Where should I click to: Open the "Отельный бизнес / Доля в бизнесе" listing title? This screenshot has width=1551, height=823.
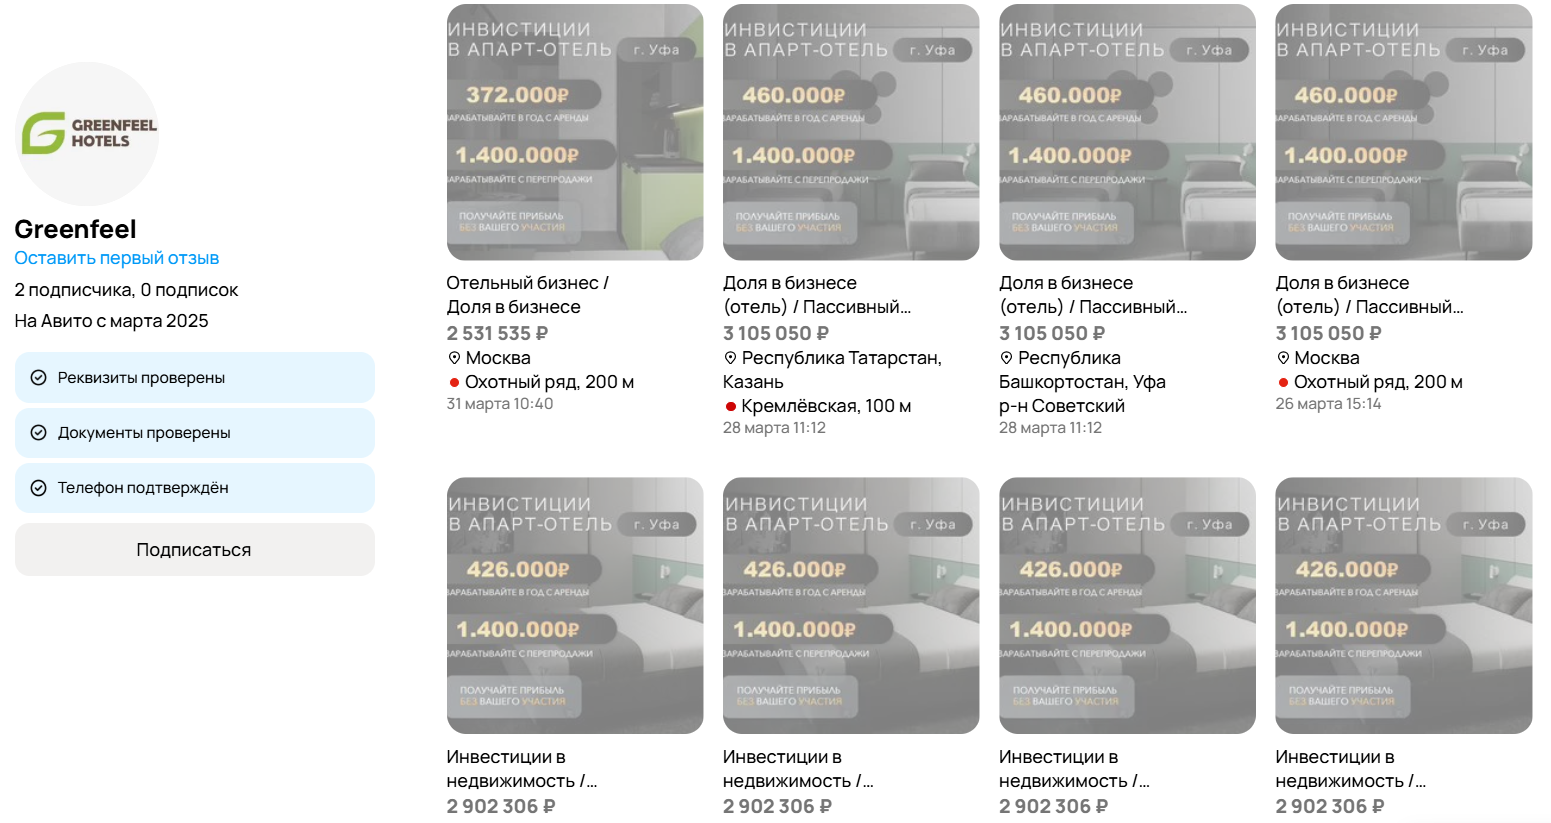click(527, 295)
